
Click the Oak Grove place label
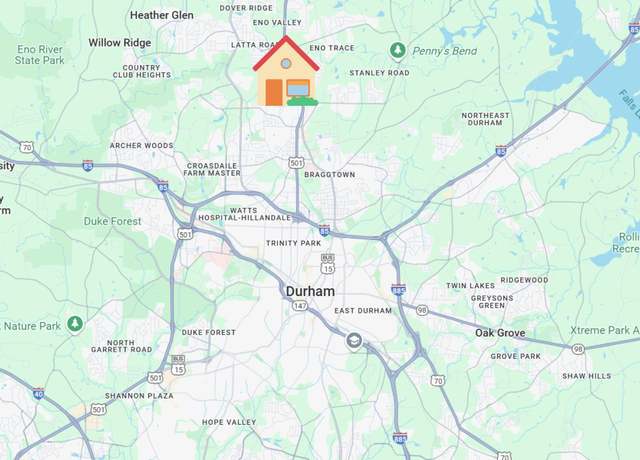[x=500, y=333]
